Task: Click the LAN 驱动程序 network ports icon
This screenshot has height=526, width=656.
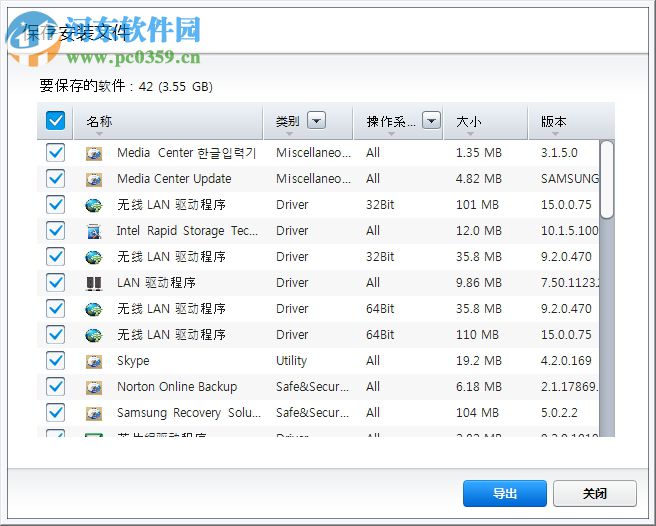Action: tap(94, 283)
